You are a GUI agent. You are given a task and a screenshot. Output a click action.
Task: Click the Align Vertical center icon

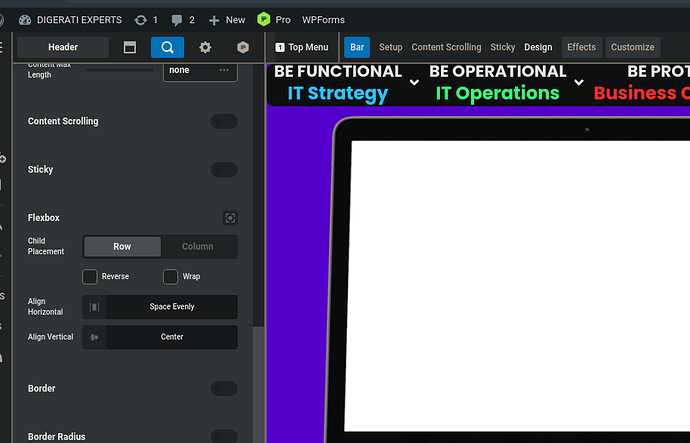[94, 337]
